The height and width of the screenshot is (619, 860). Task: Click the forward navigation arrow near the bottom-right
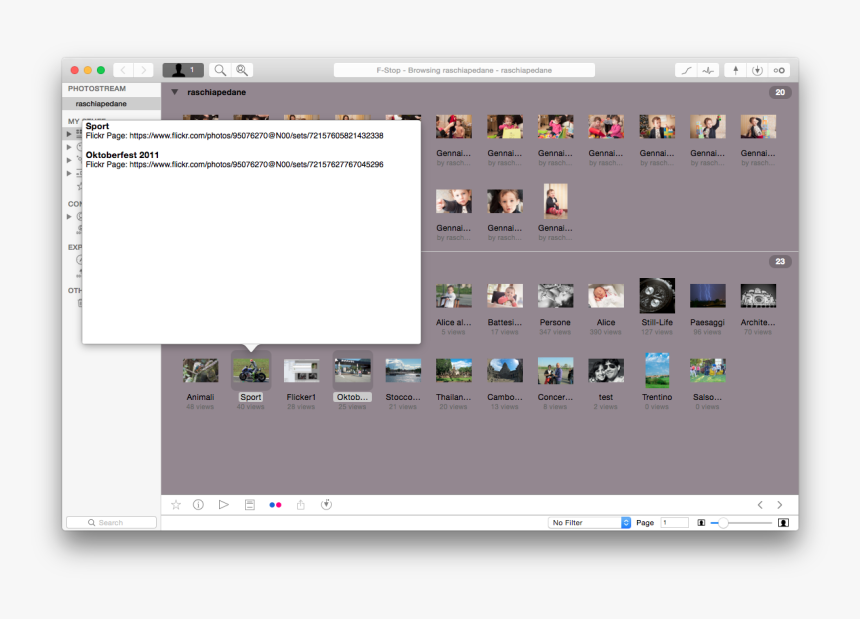780,505
